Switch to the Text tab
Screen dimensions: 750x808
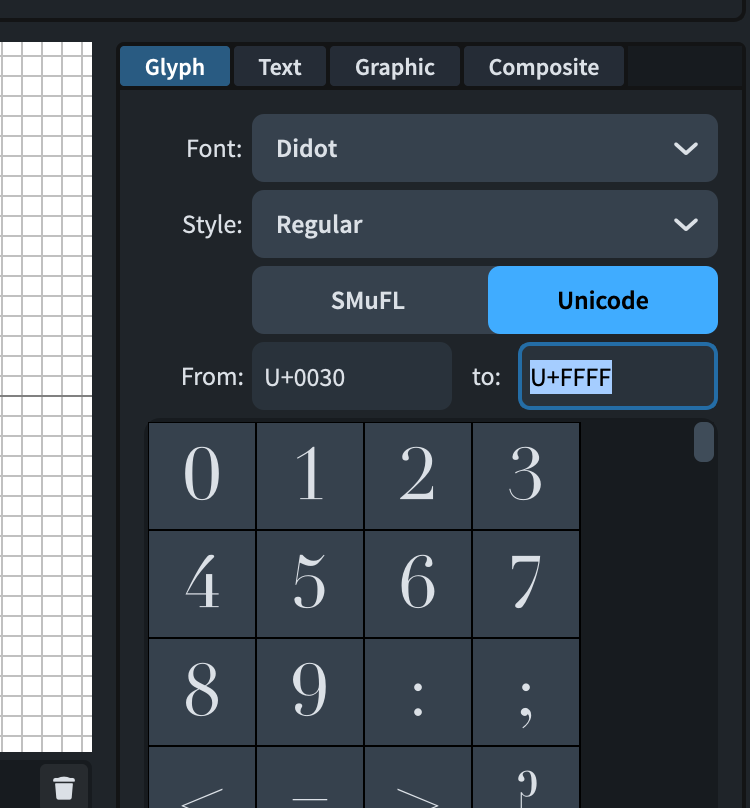(x=280, y=67)
